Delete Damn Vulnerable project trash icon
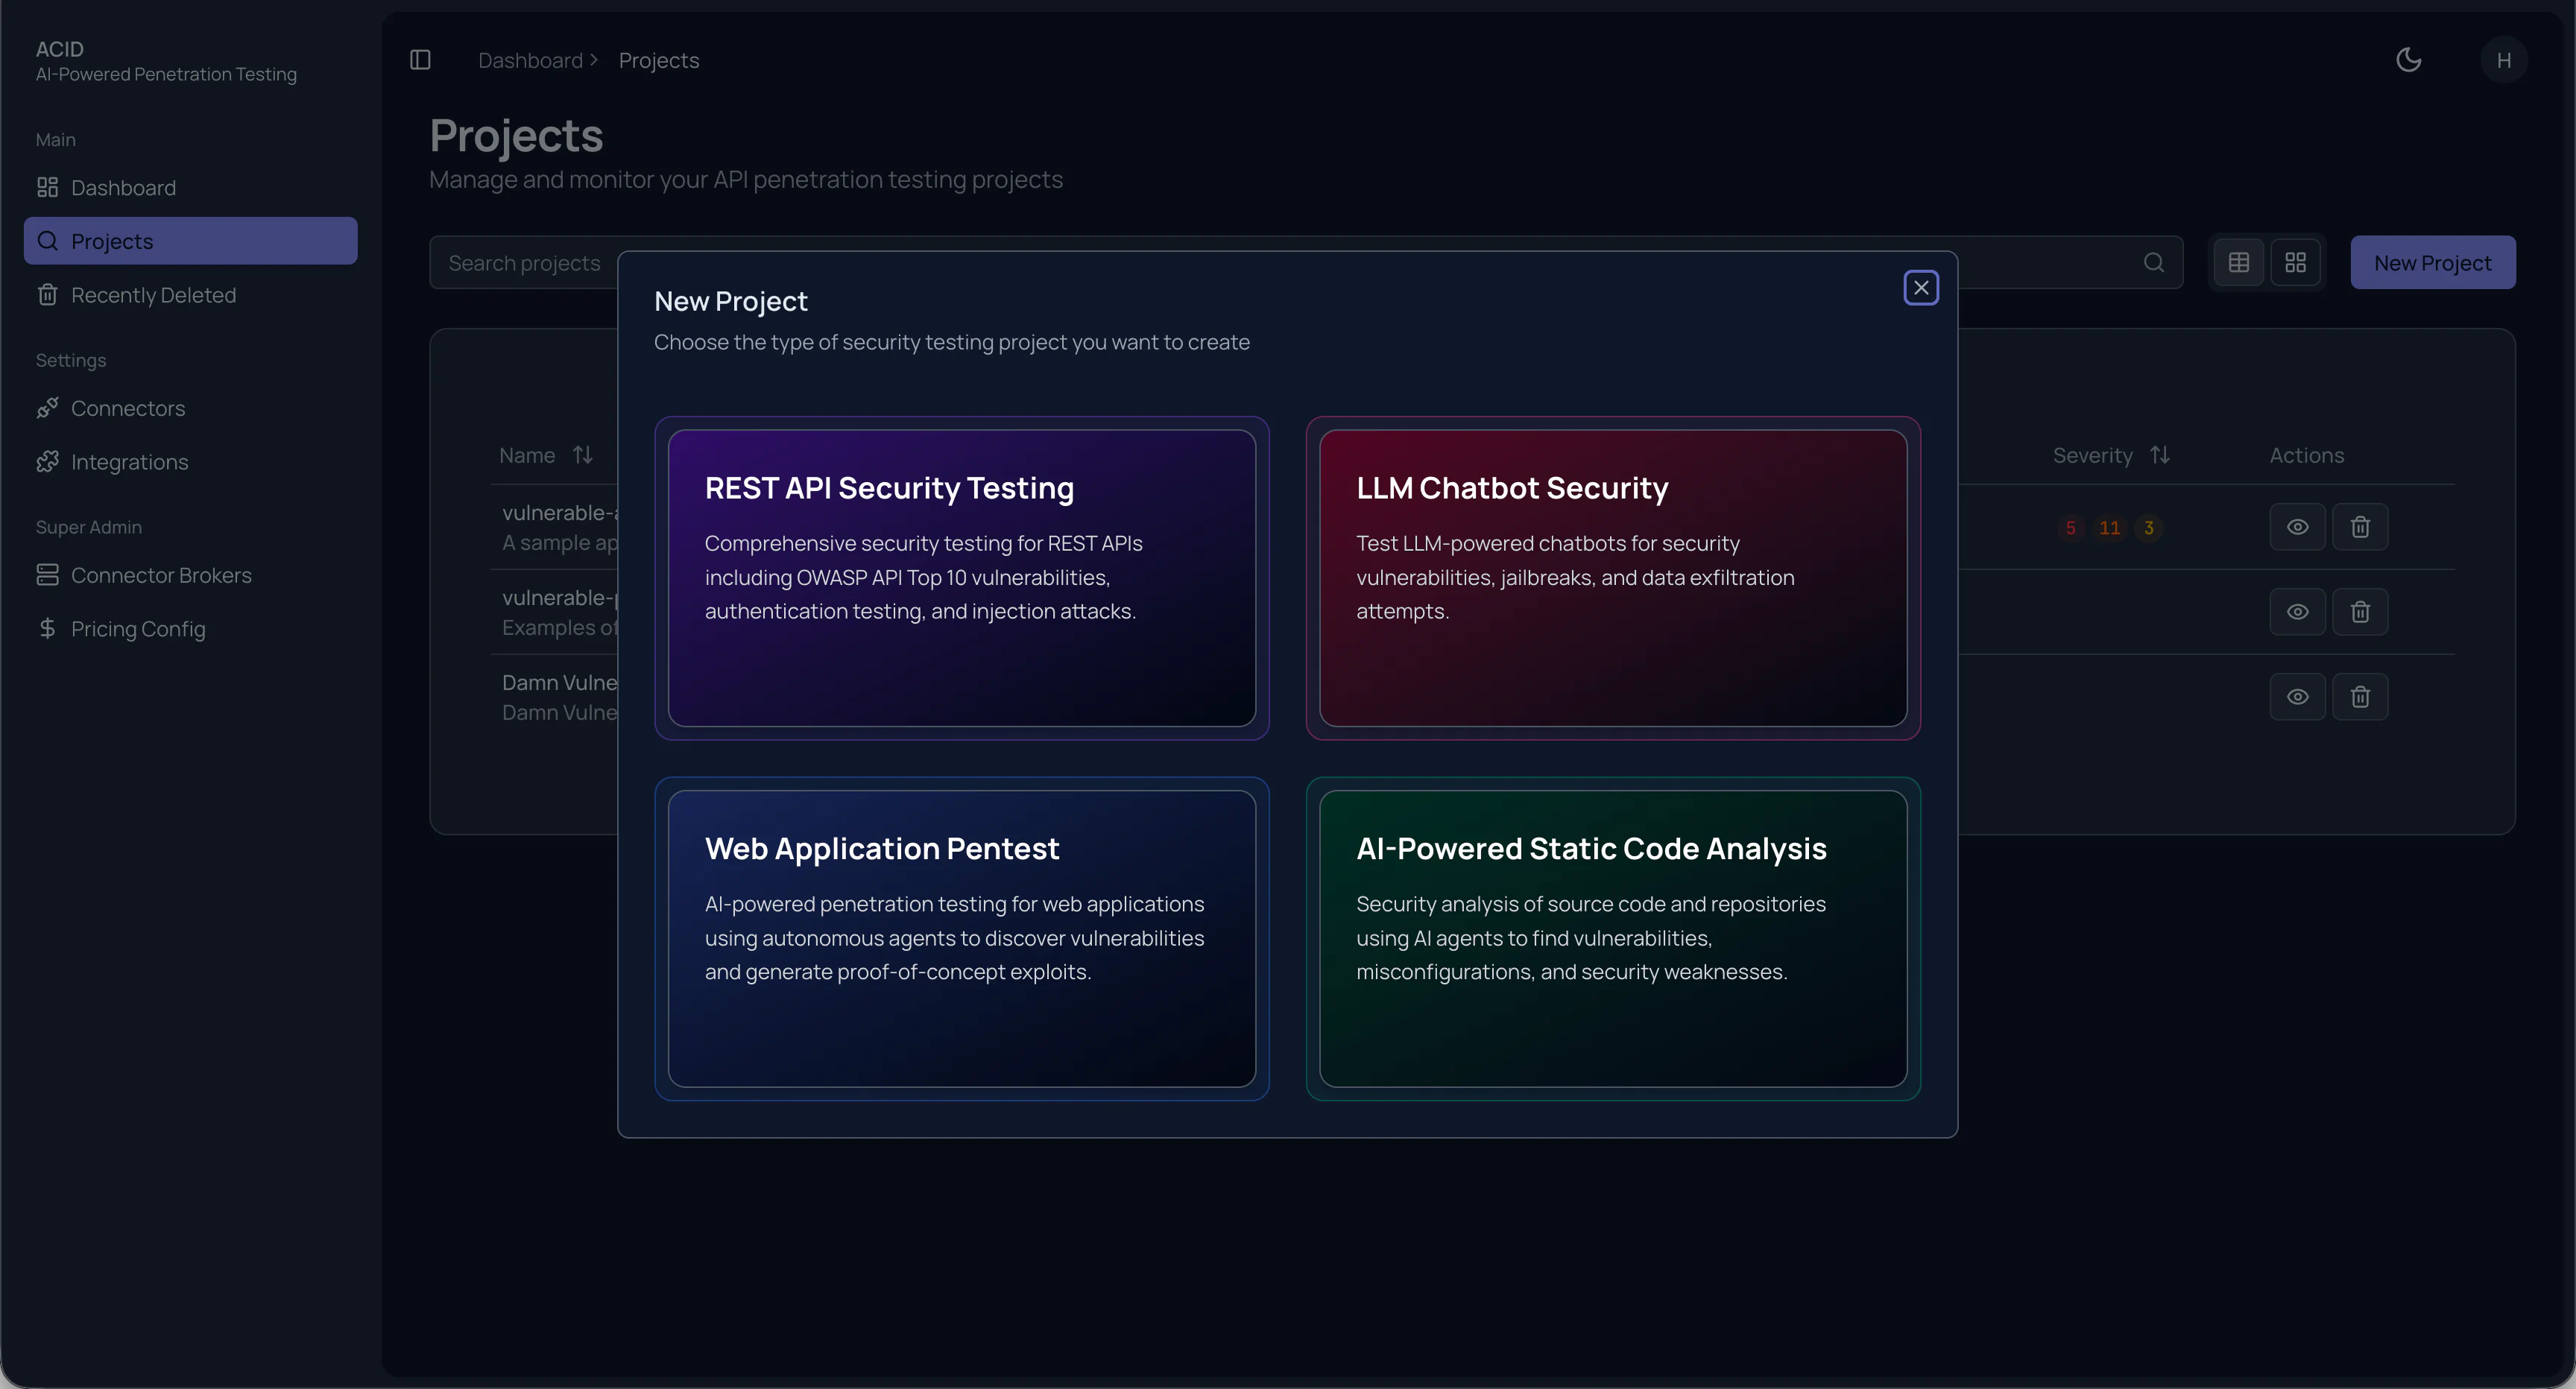2576x1389 pixels. [2360, 697]
